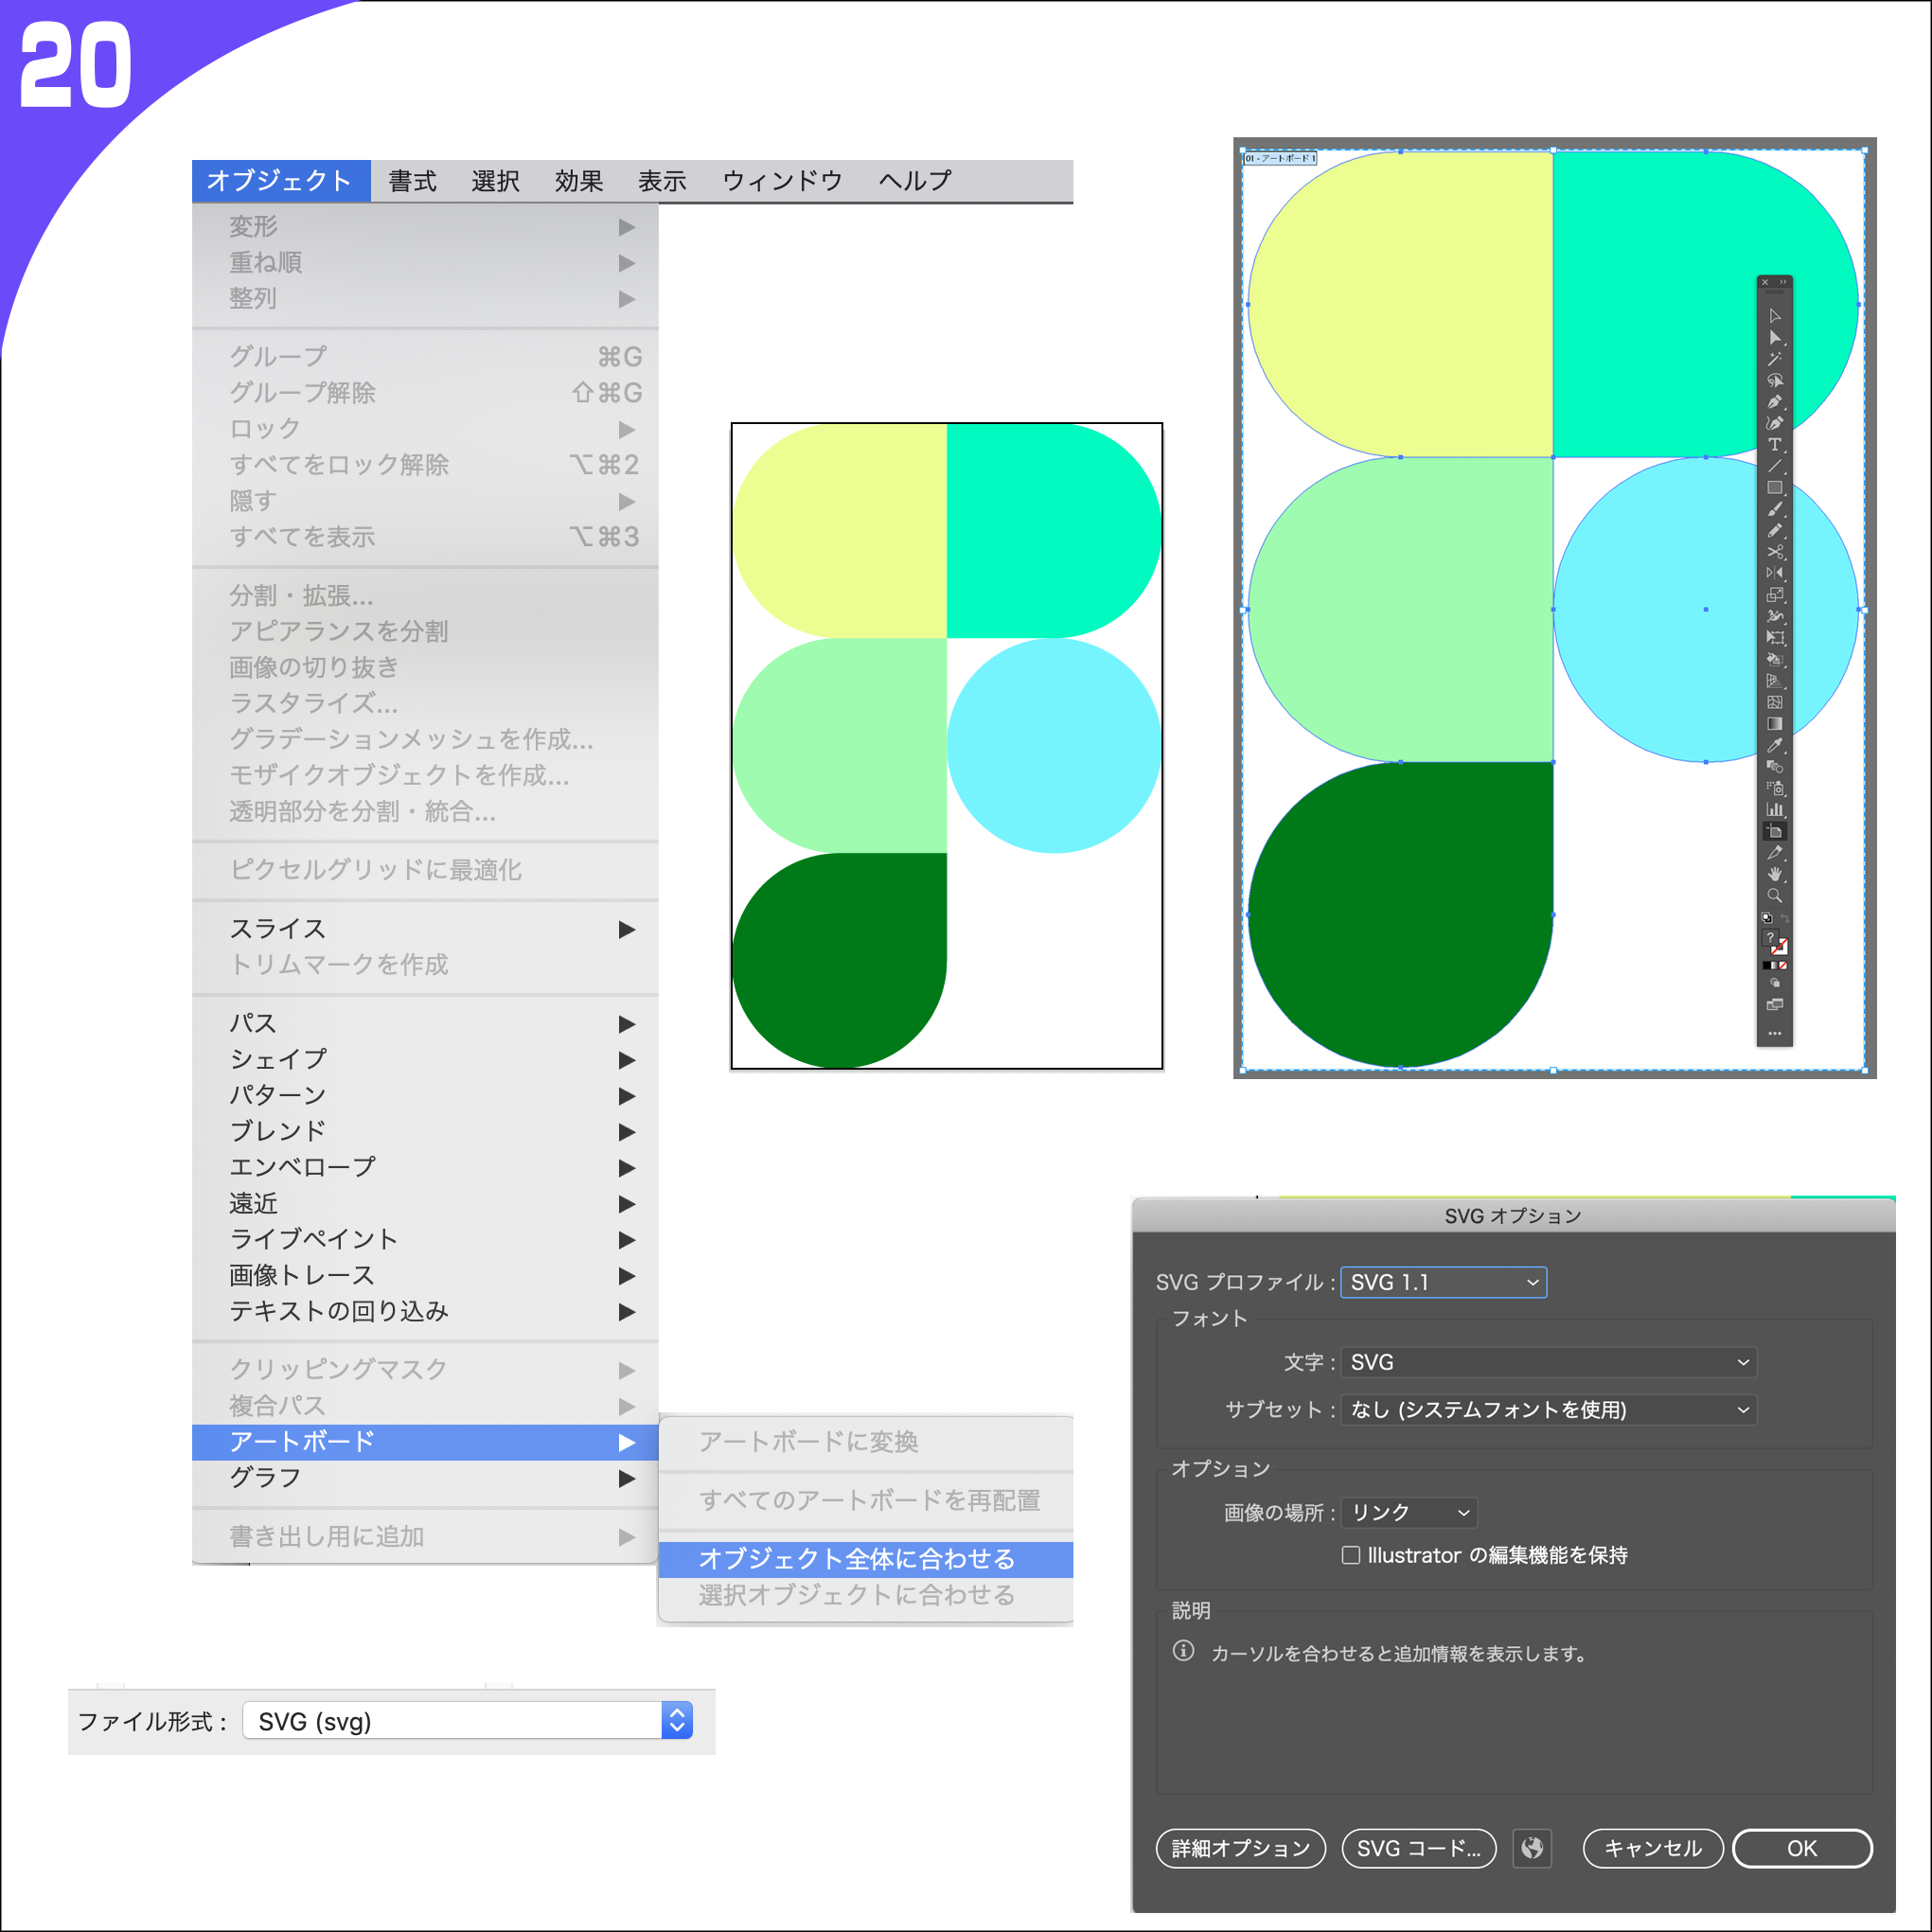Select the Zoom magnifier tool

(x=1774, y=896)
